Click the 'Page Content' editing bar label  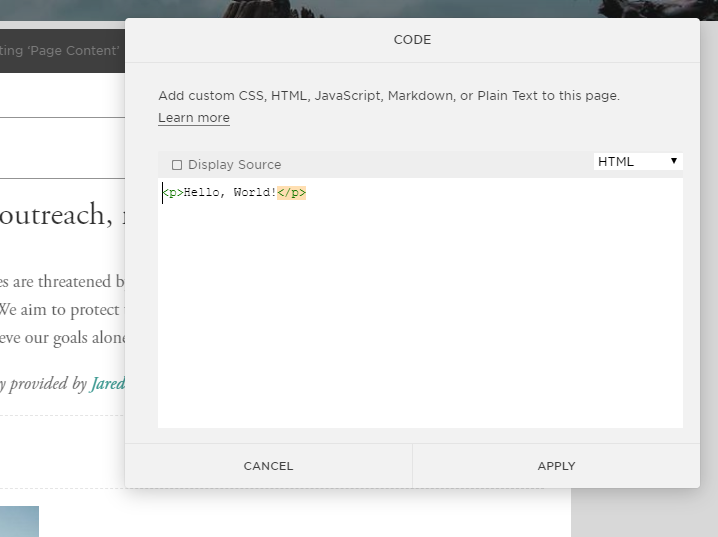(60, 50)
